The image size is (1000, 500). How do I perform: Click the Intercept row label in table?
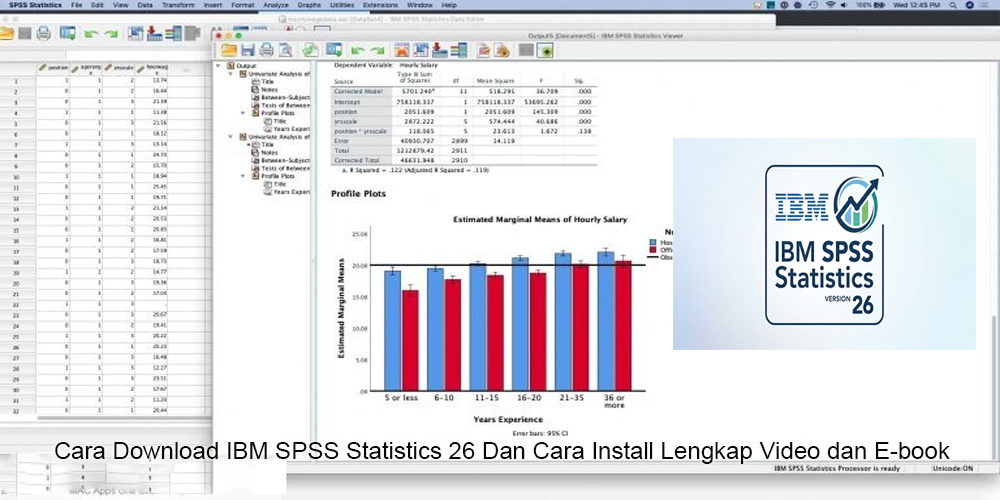point(347,101)
